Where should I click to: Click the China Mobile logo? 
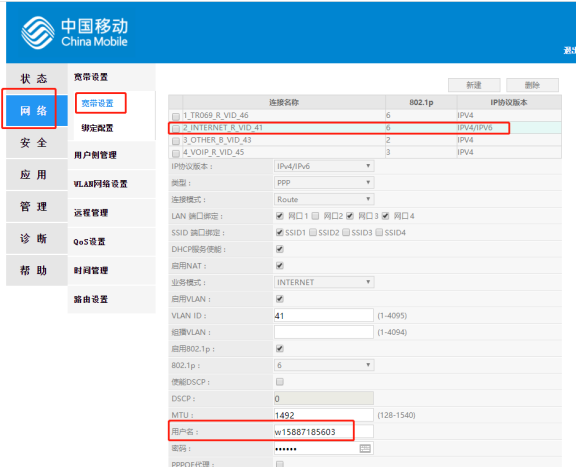pos(74,32)
